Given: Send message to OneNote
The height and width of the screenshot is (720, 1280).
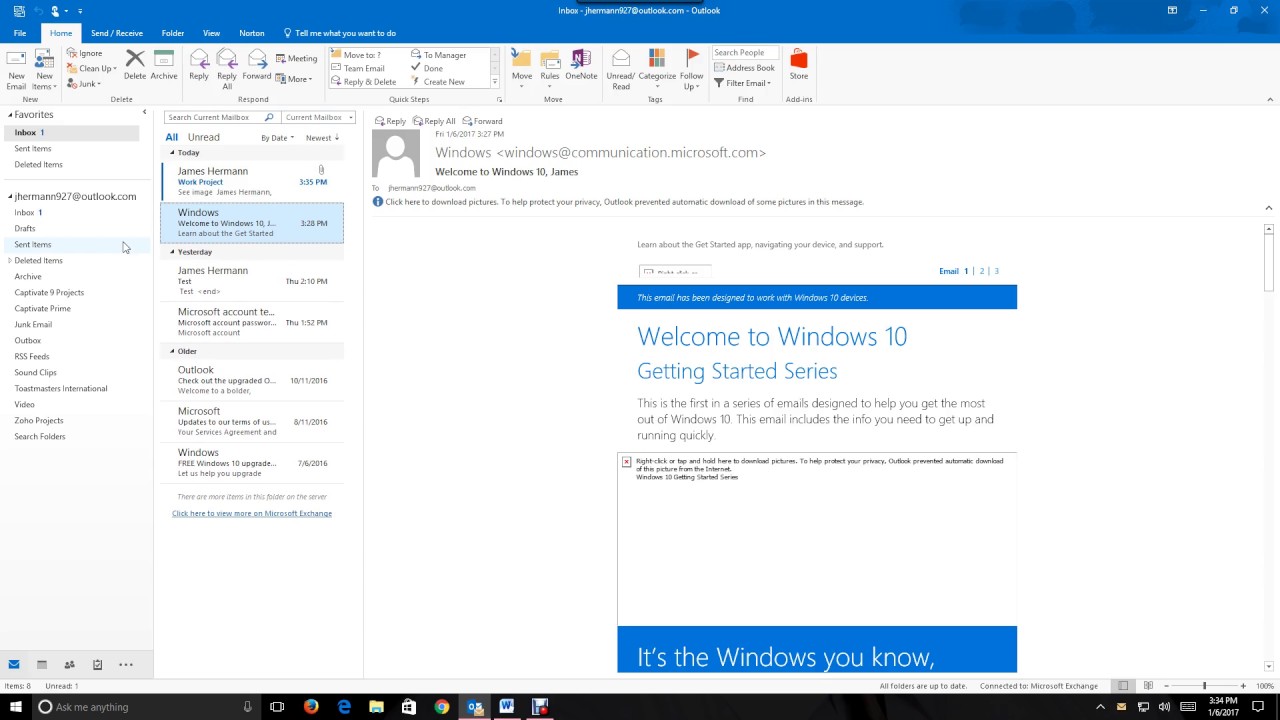Looking at the screenshot, I should click(x=581, y=65).
